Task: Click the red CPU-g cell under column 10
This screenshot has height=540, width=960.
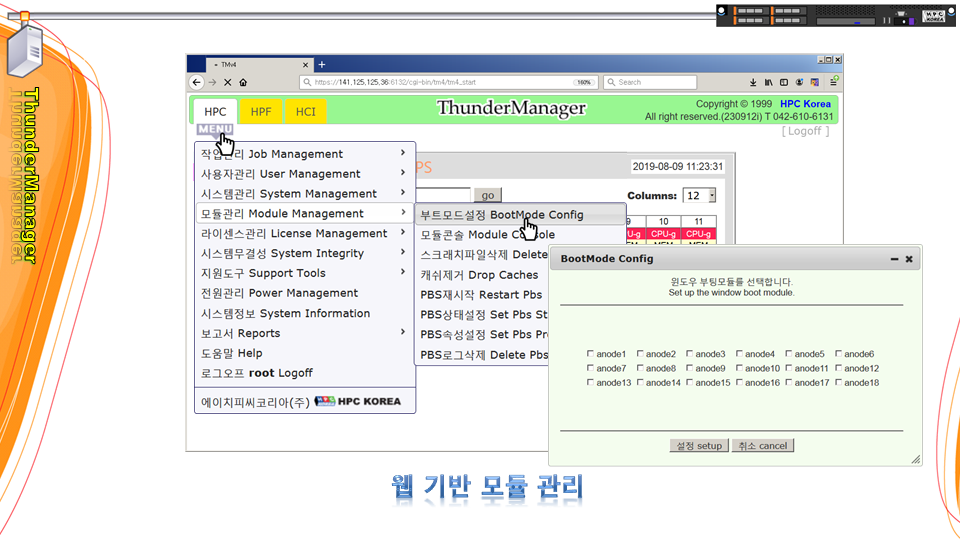Action: 664,234
